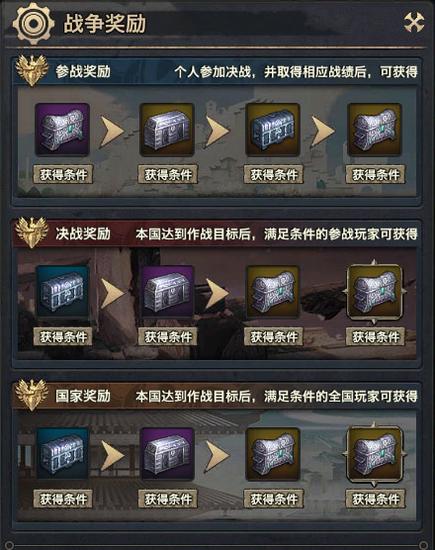
Task: Open 获得条件 under second 决战奖励 chest
Action: [168, 336]
